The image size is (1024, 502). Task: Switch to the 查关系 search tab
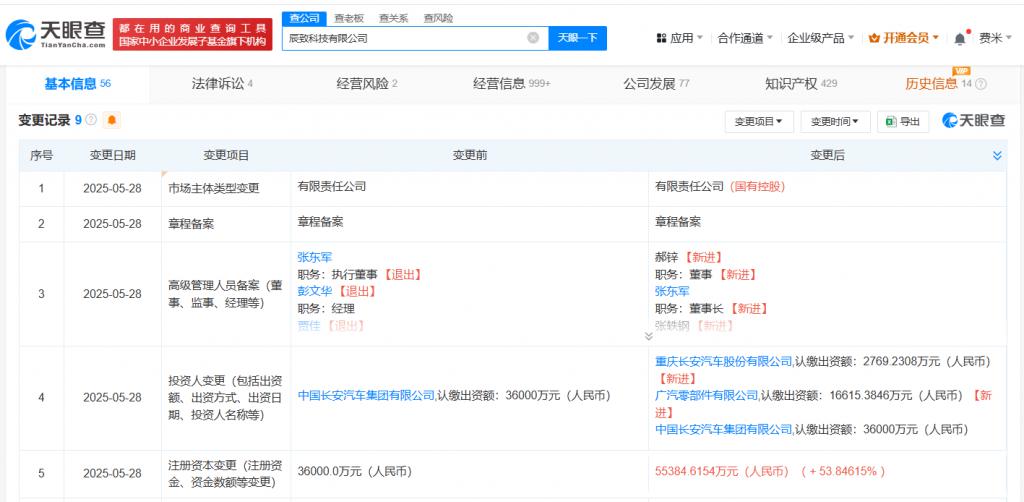point(393,18)
